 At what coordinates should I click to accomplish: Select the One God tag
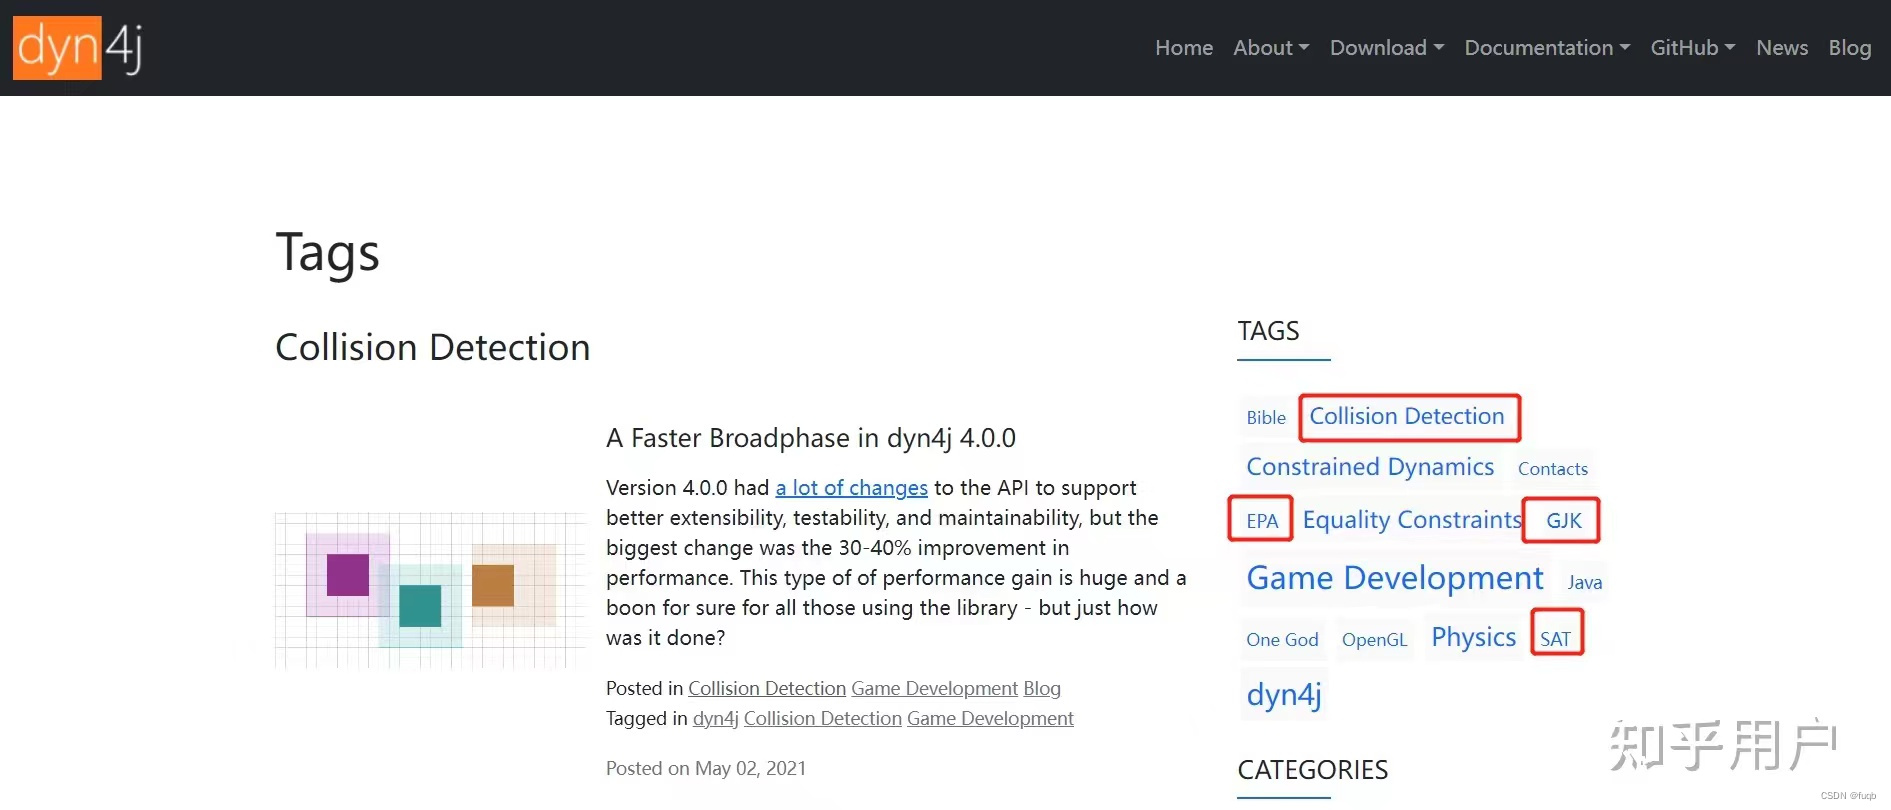1282,640
